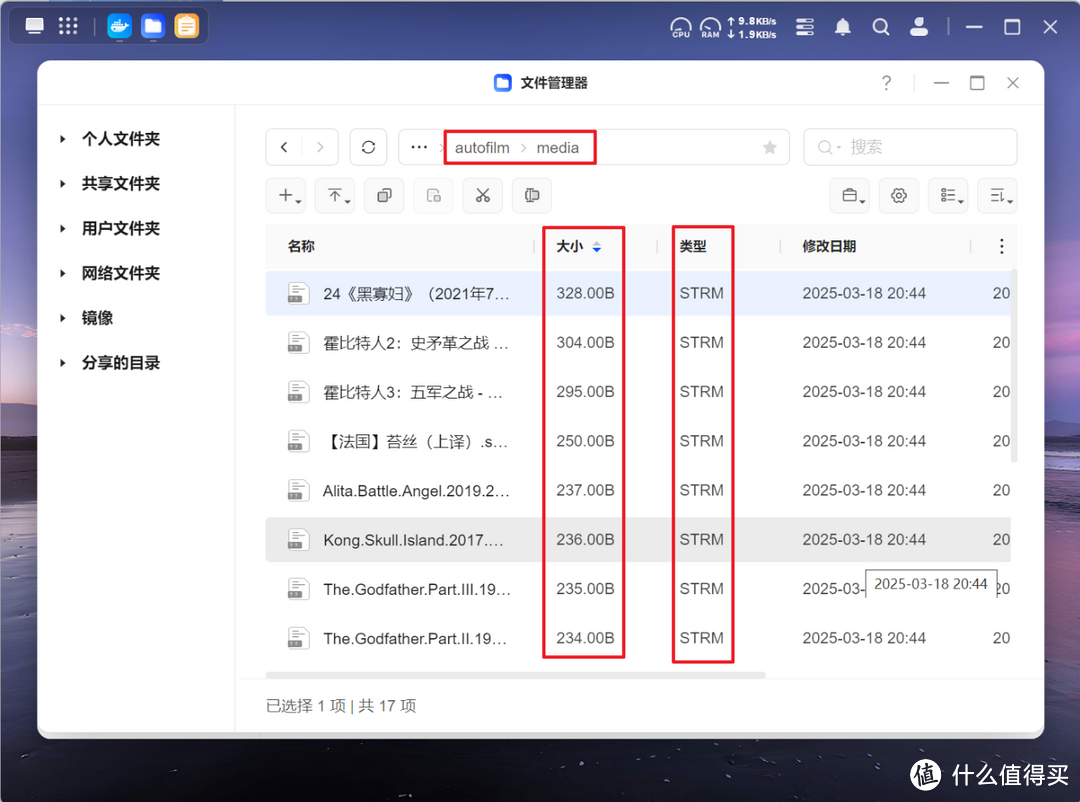Refresh the current folder view
1080x802 pixels.
[x=368, y=146]
